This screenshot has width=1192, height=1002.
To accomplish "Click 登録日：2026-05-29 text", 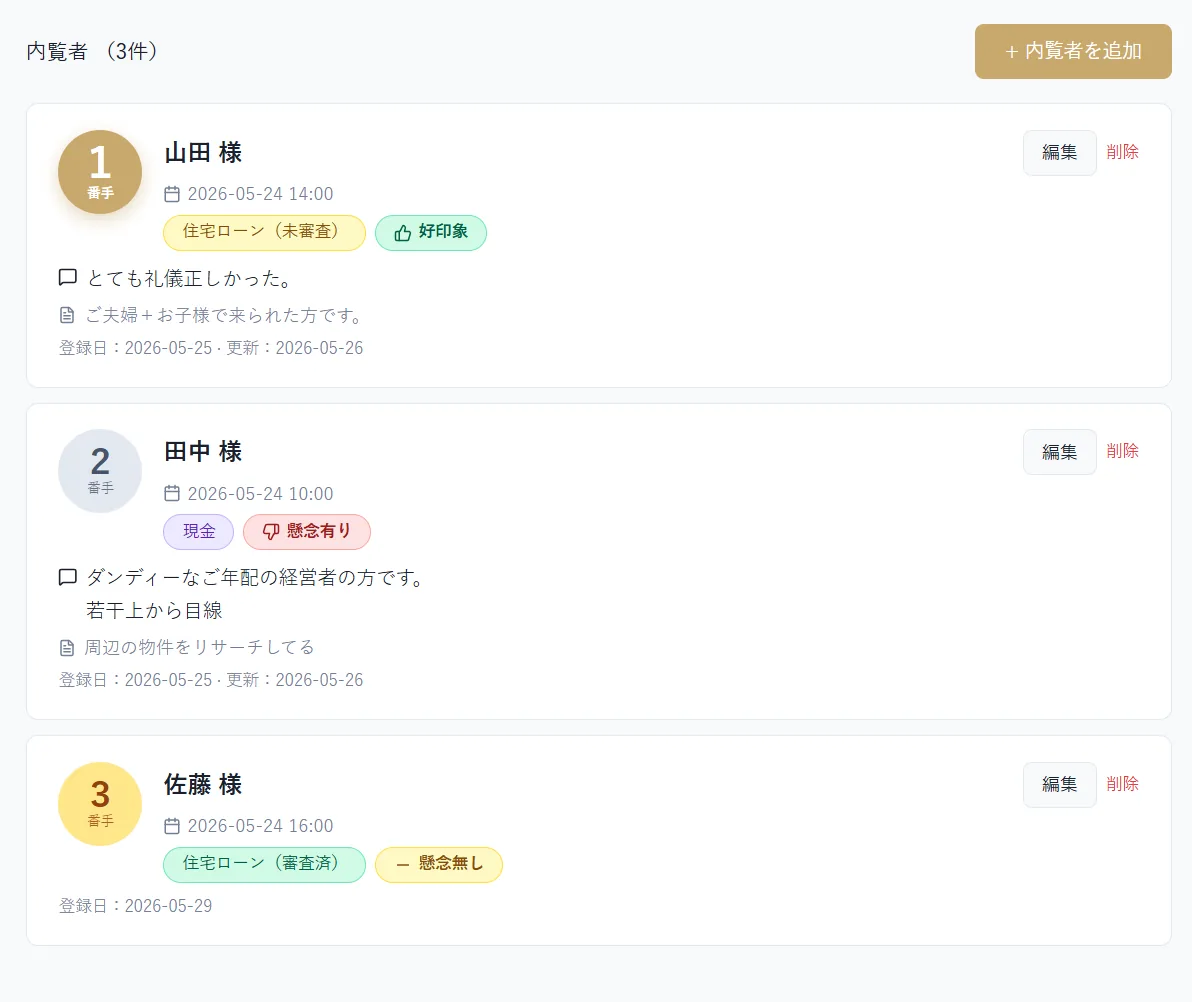I will pos(135,905).
